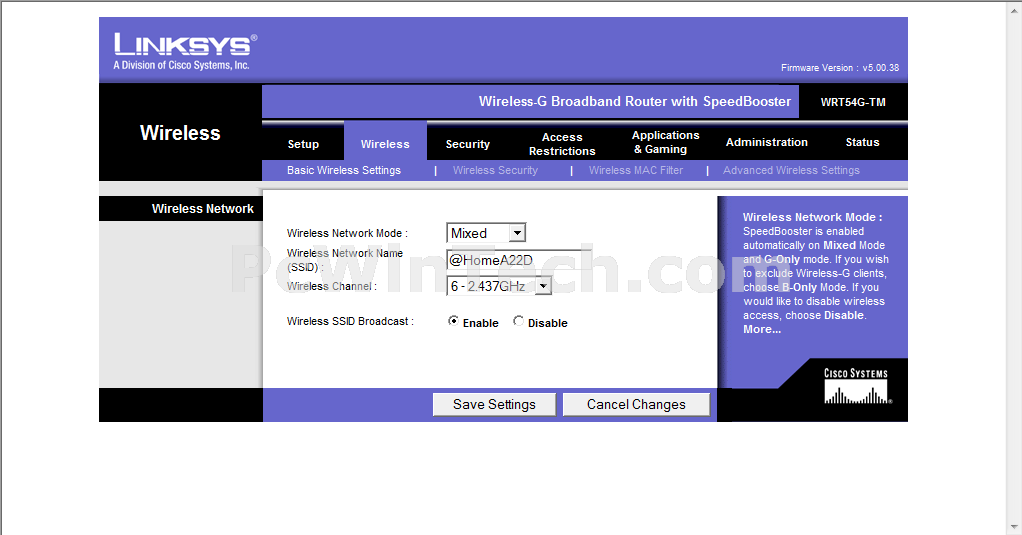
Task: Click the Firmware Version v5.00.38 text
Action: coord(840,68)
